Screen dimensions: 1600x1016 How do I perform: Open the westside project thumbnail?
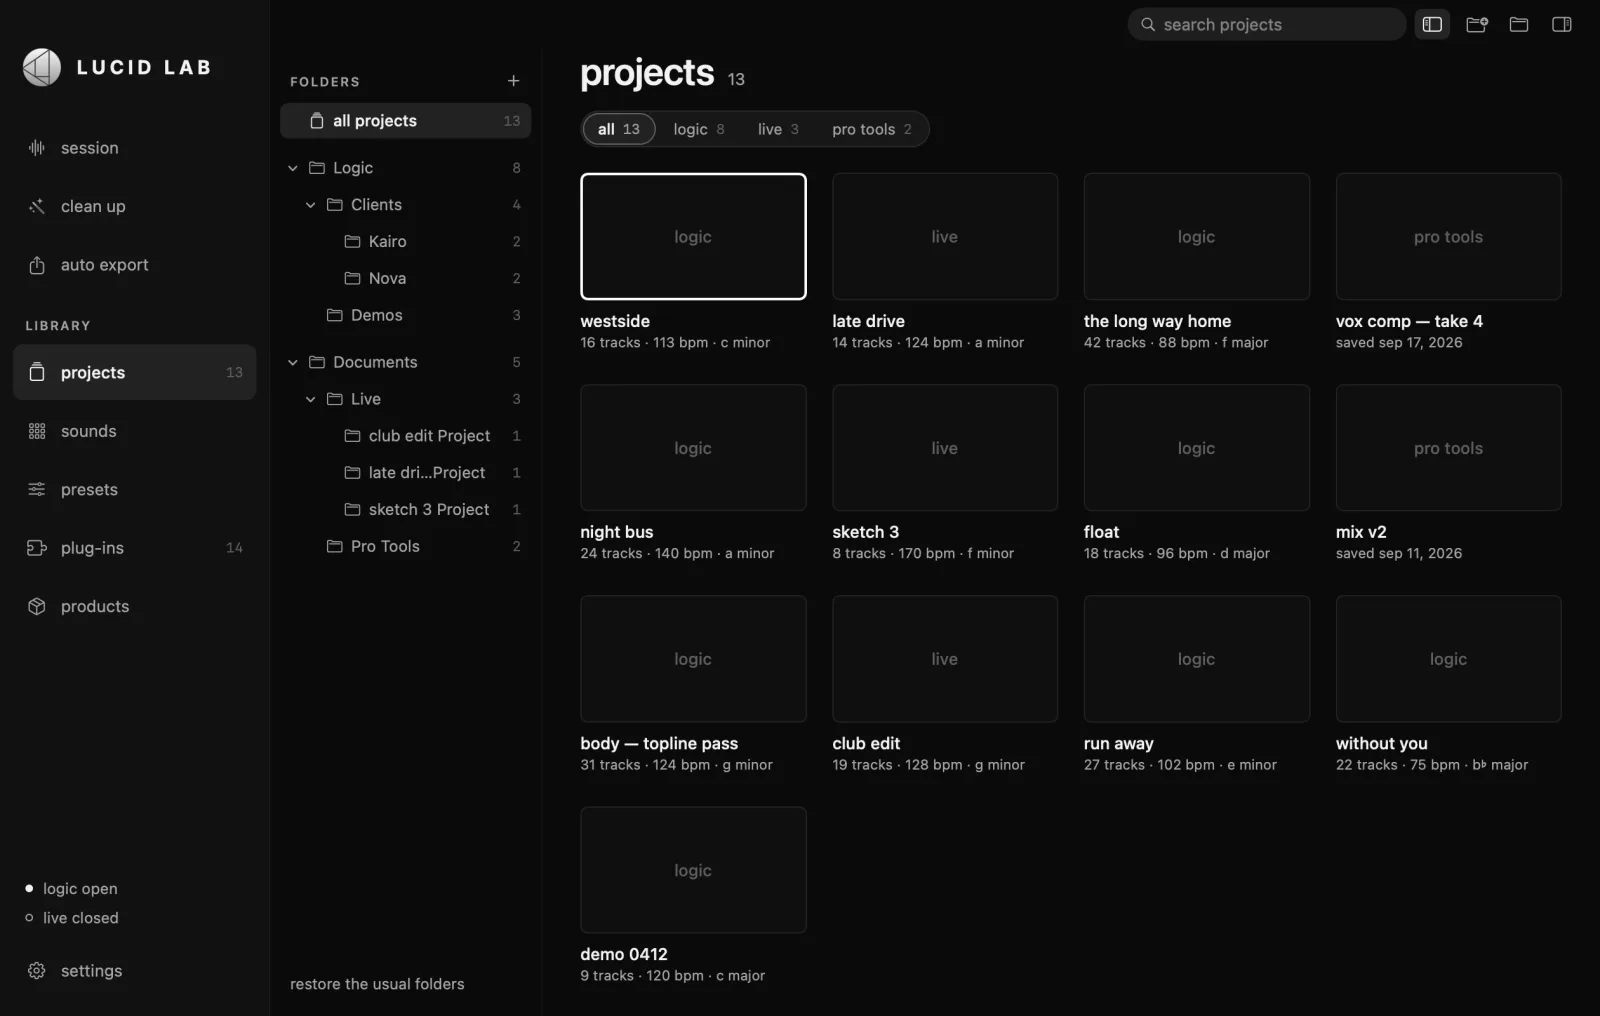[x=693, y=236]
